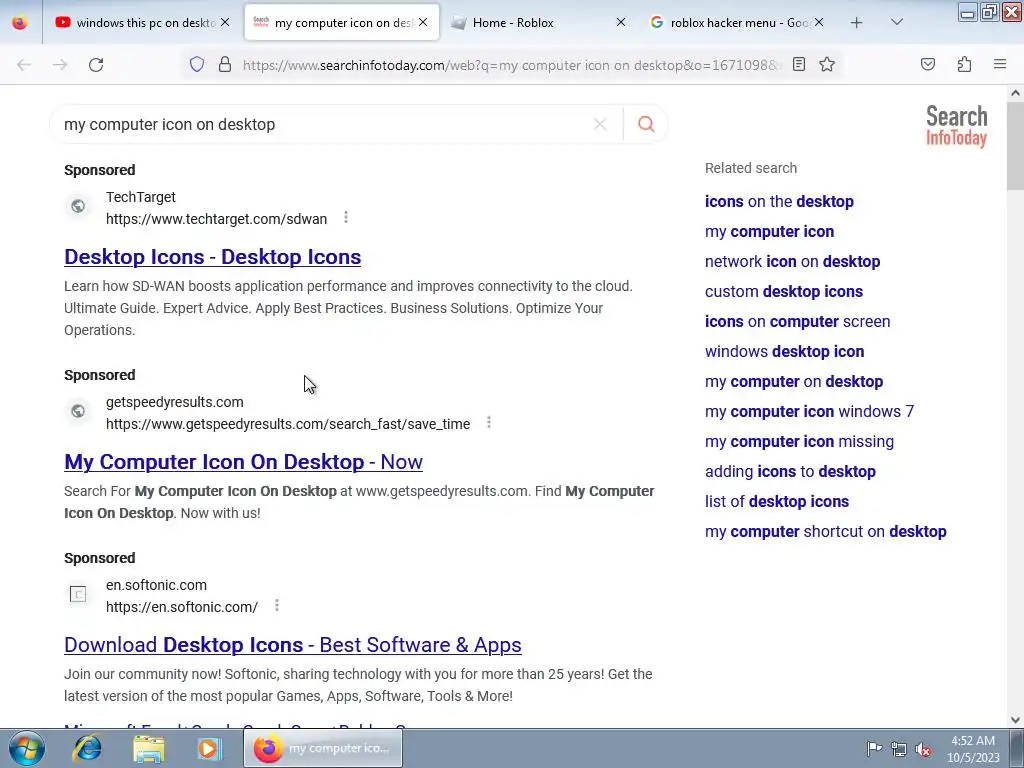Click the Firefox back arrow button
This screenshot has height=768, width=1024.
click(24, 65)
